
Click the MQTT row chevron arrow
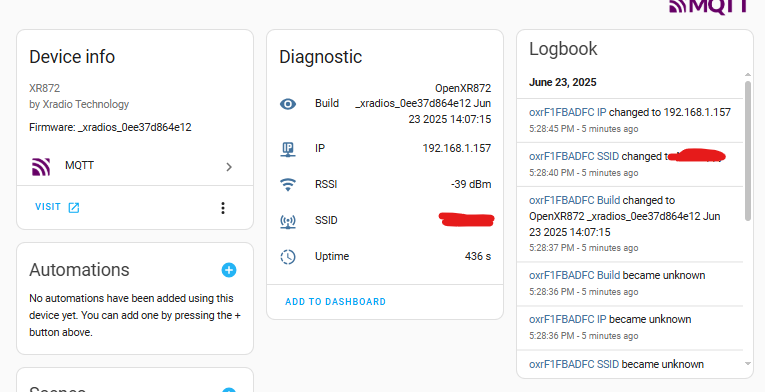229,167
